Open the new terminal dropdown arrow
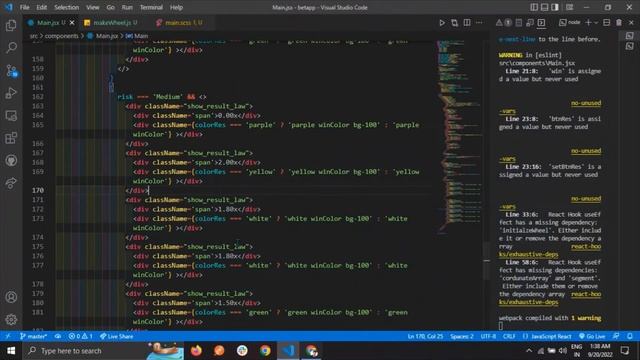Screen dimensions: 640x360 pyautogui.click(x=596, y=23)
